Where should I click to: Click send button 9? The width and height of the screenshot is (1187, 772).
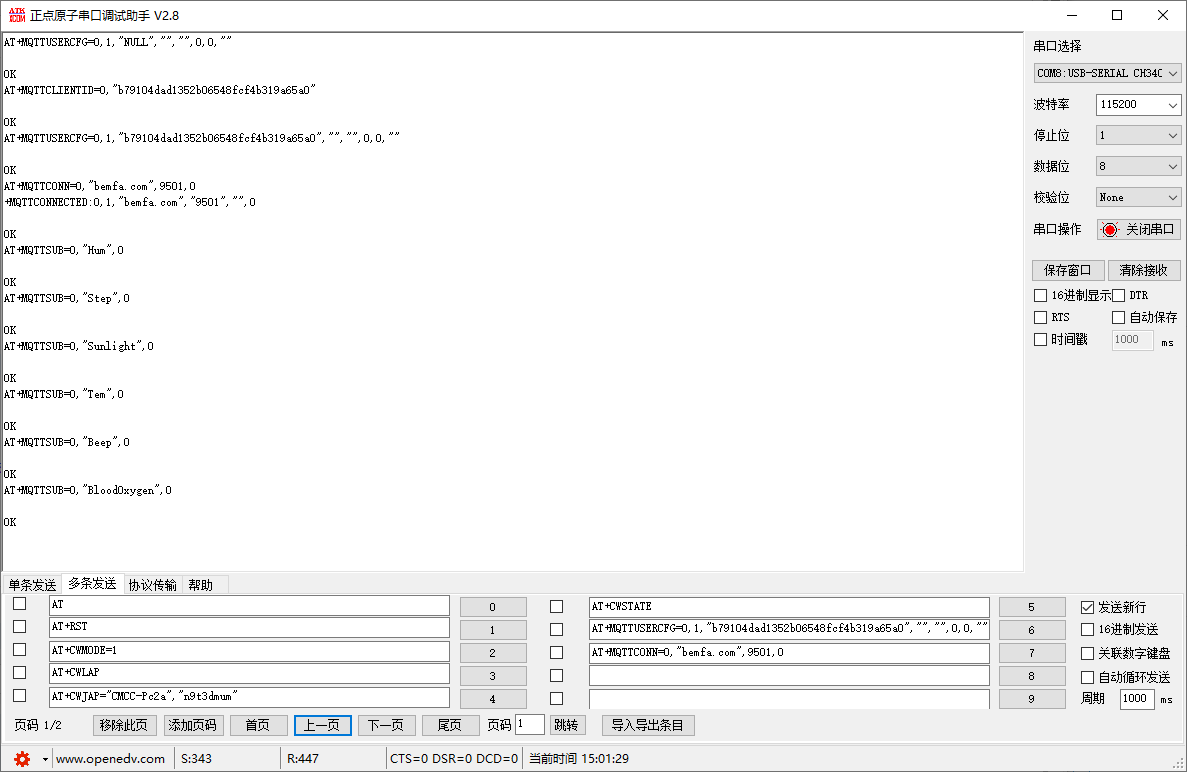[1032, 699]
